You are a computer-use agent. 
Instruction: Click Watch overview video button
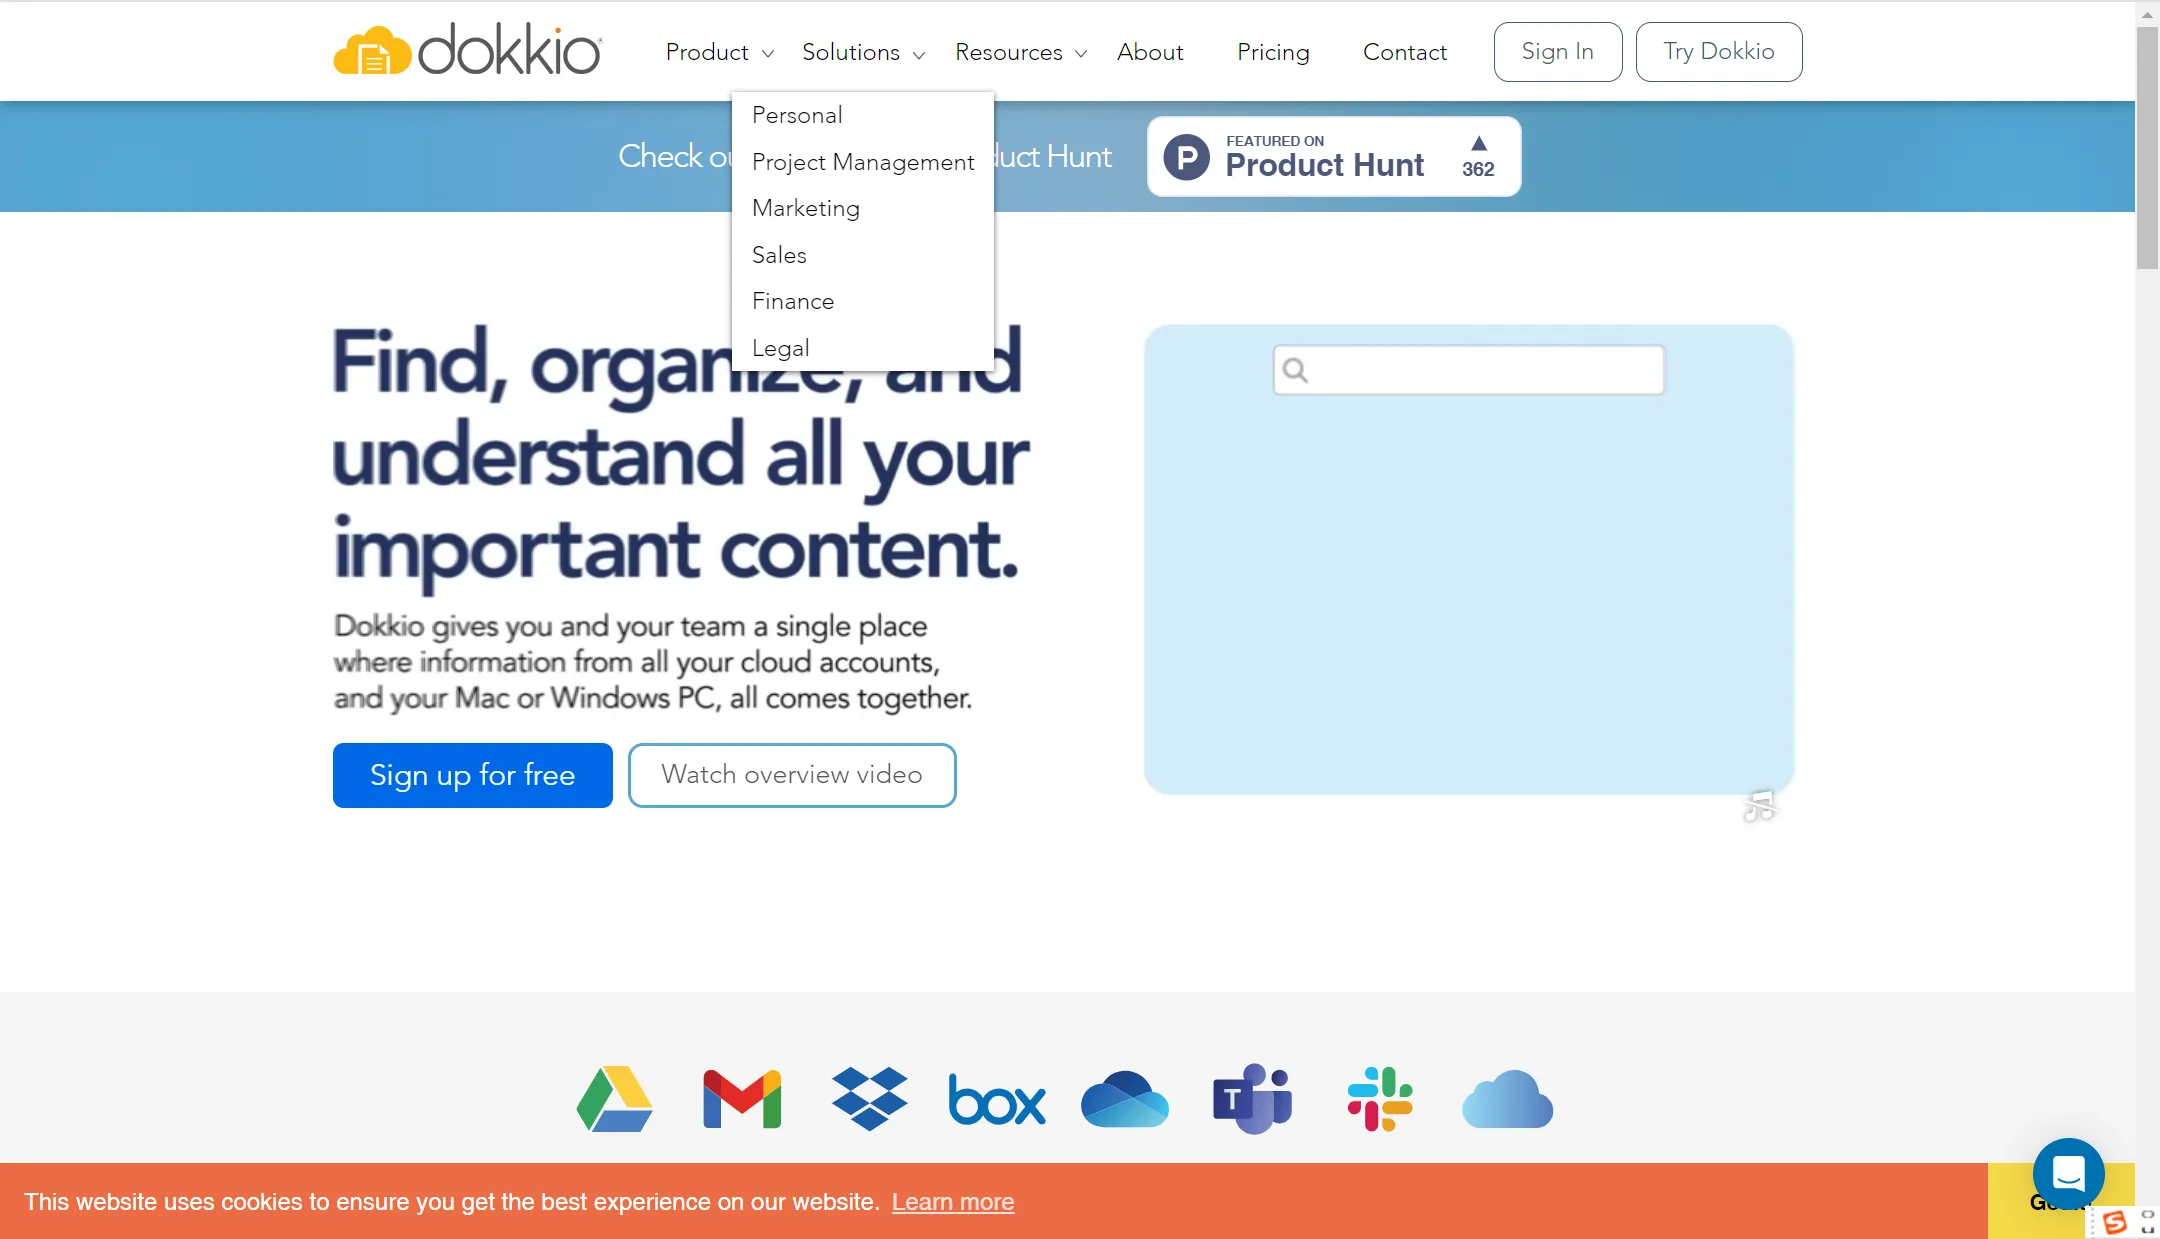(x=792, y=775)
